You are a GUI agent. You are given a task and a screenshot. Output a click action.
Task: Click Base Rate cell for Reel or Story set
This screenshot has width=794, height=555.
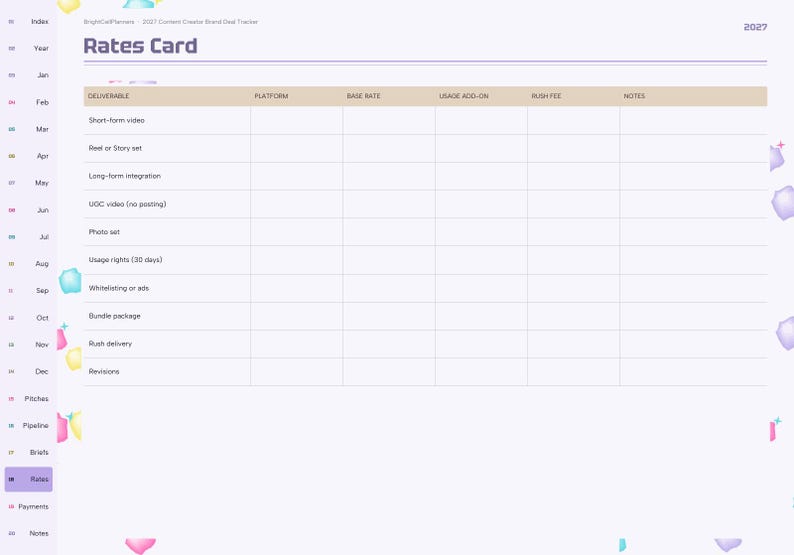pyautogui.click(x=389, y=148)
